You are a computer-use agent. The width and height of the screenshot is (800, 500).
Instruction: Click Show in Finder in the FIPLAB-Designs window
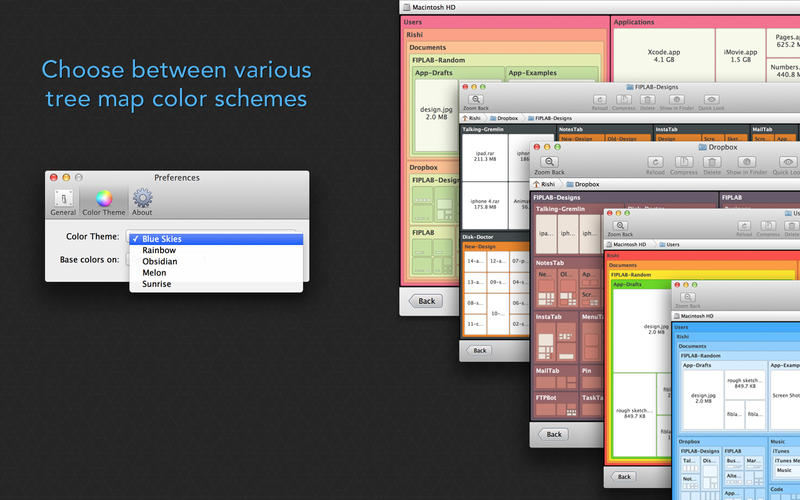(677, 102)
